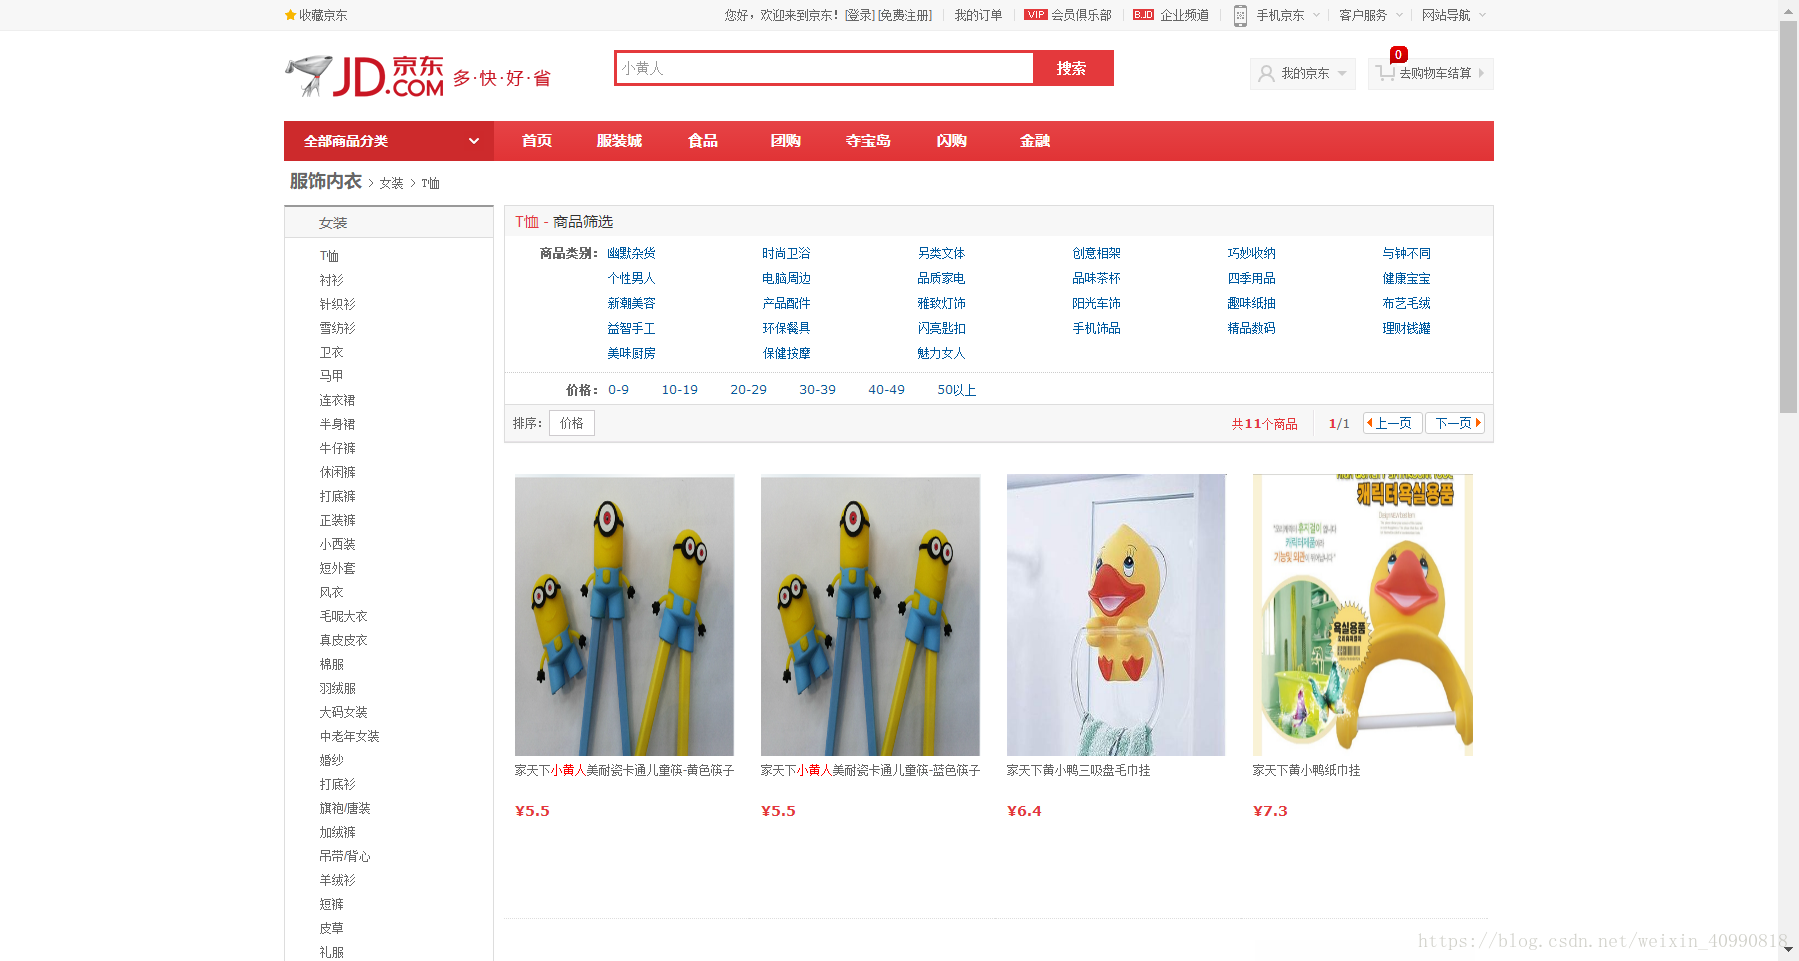Click the 女装 breadcrumb link
The width and height of the screenshot is (1799, 961).
coord(391,183)
